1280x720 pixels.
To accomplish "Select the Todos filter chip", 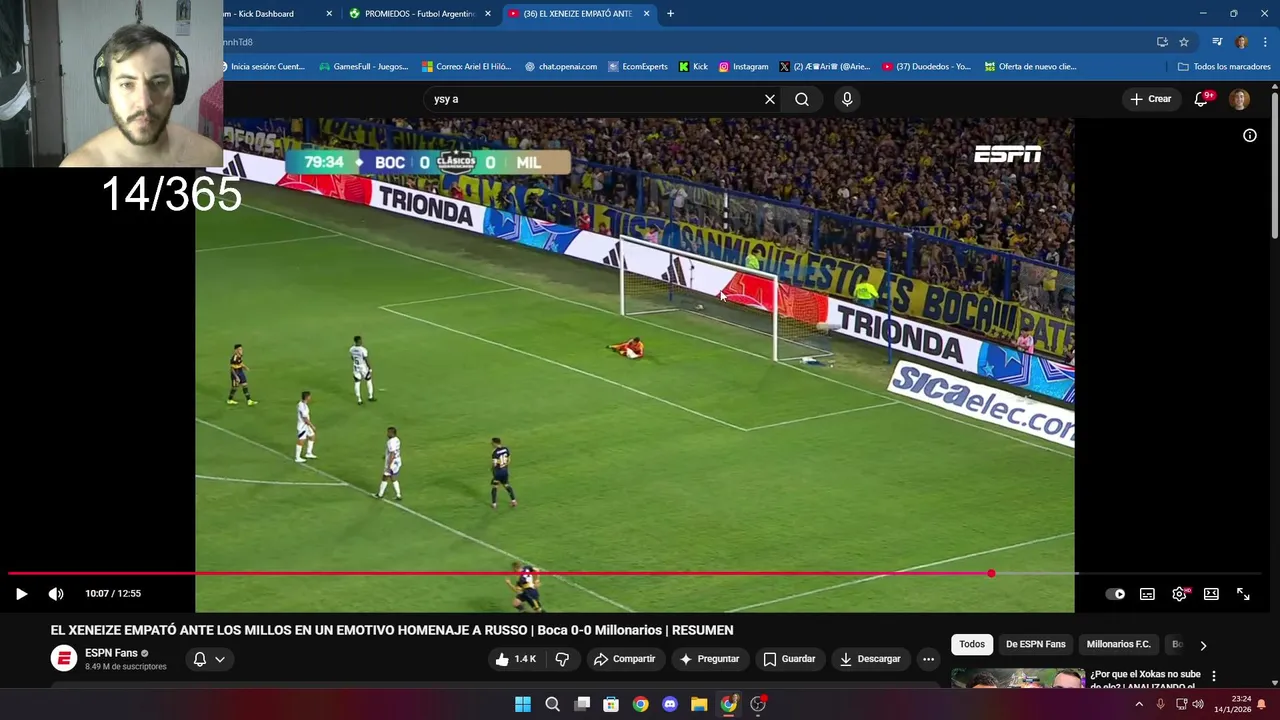I will 972,644.
